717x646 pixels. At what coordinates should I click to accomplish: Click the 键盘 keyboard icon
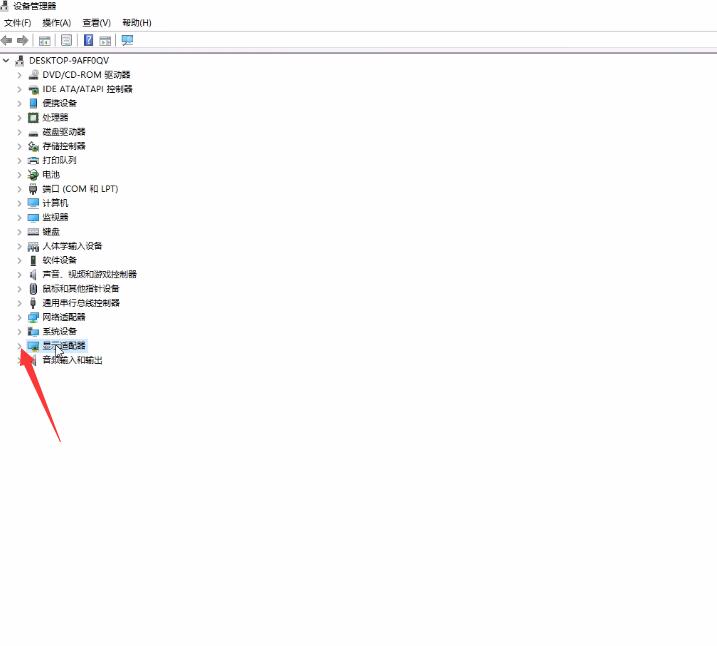[x=33, y=232]
